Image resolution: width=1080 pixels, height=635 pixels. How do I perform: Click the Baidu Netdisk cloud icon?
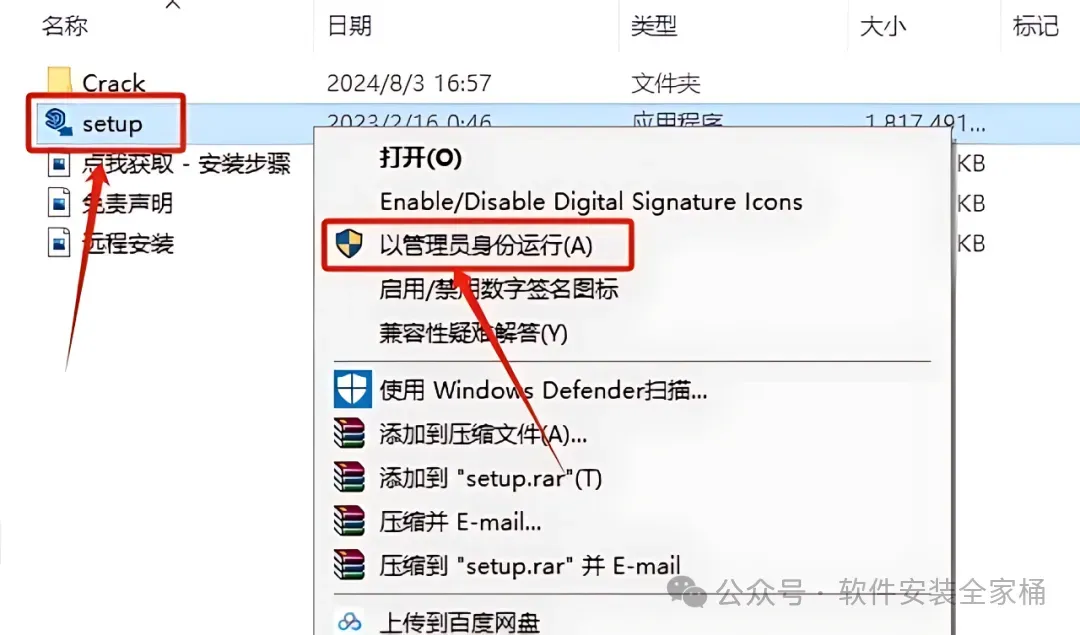coord(349,621)
